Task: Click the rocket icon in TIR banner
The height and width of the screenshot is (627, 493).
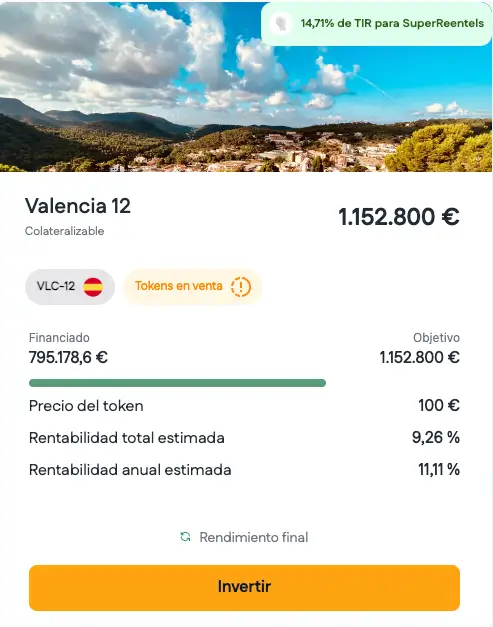Action: (x=281, y=23)
